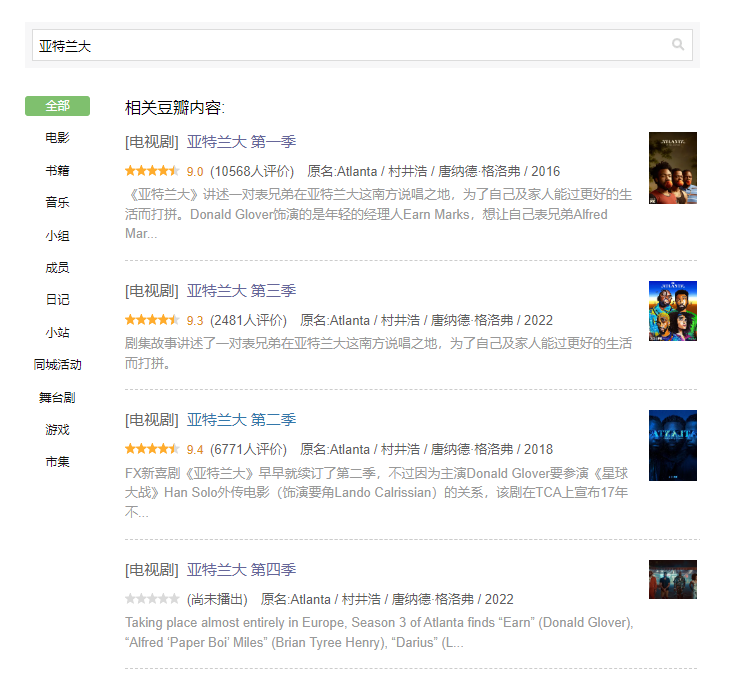
Task: Click the 第二季 info line ending 2018
Action: [x=426, y=450]
